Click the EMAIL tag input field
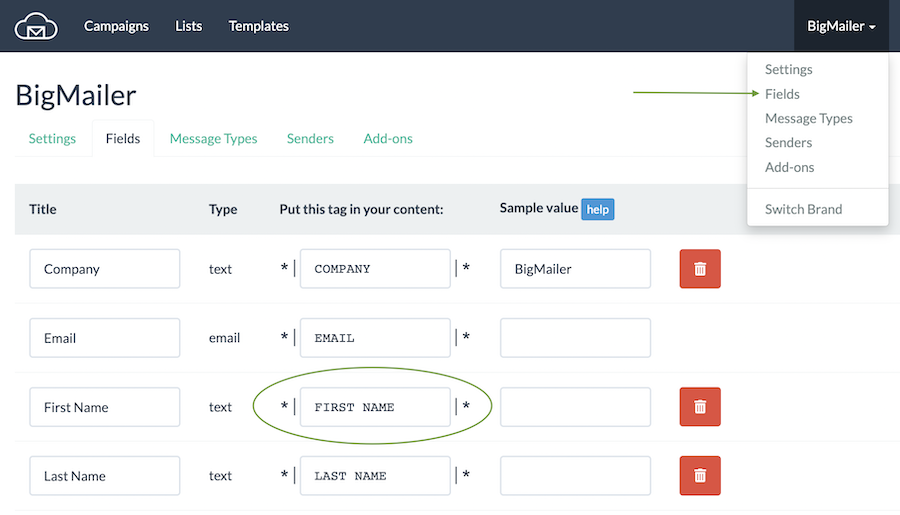The image size is (900, 515). click(x=375, y=338)
